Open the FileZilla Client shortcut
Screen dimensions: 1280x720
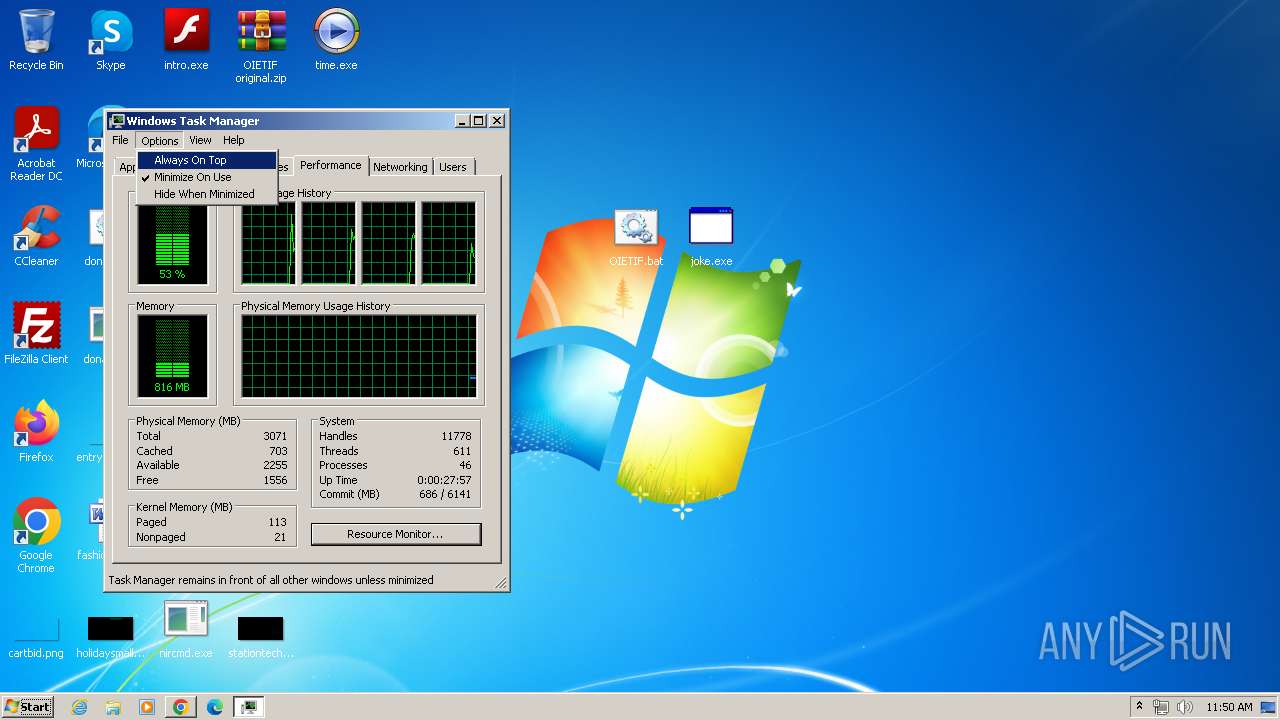tap(36, 334)
